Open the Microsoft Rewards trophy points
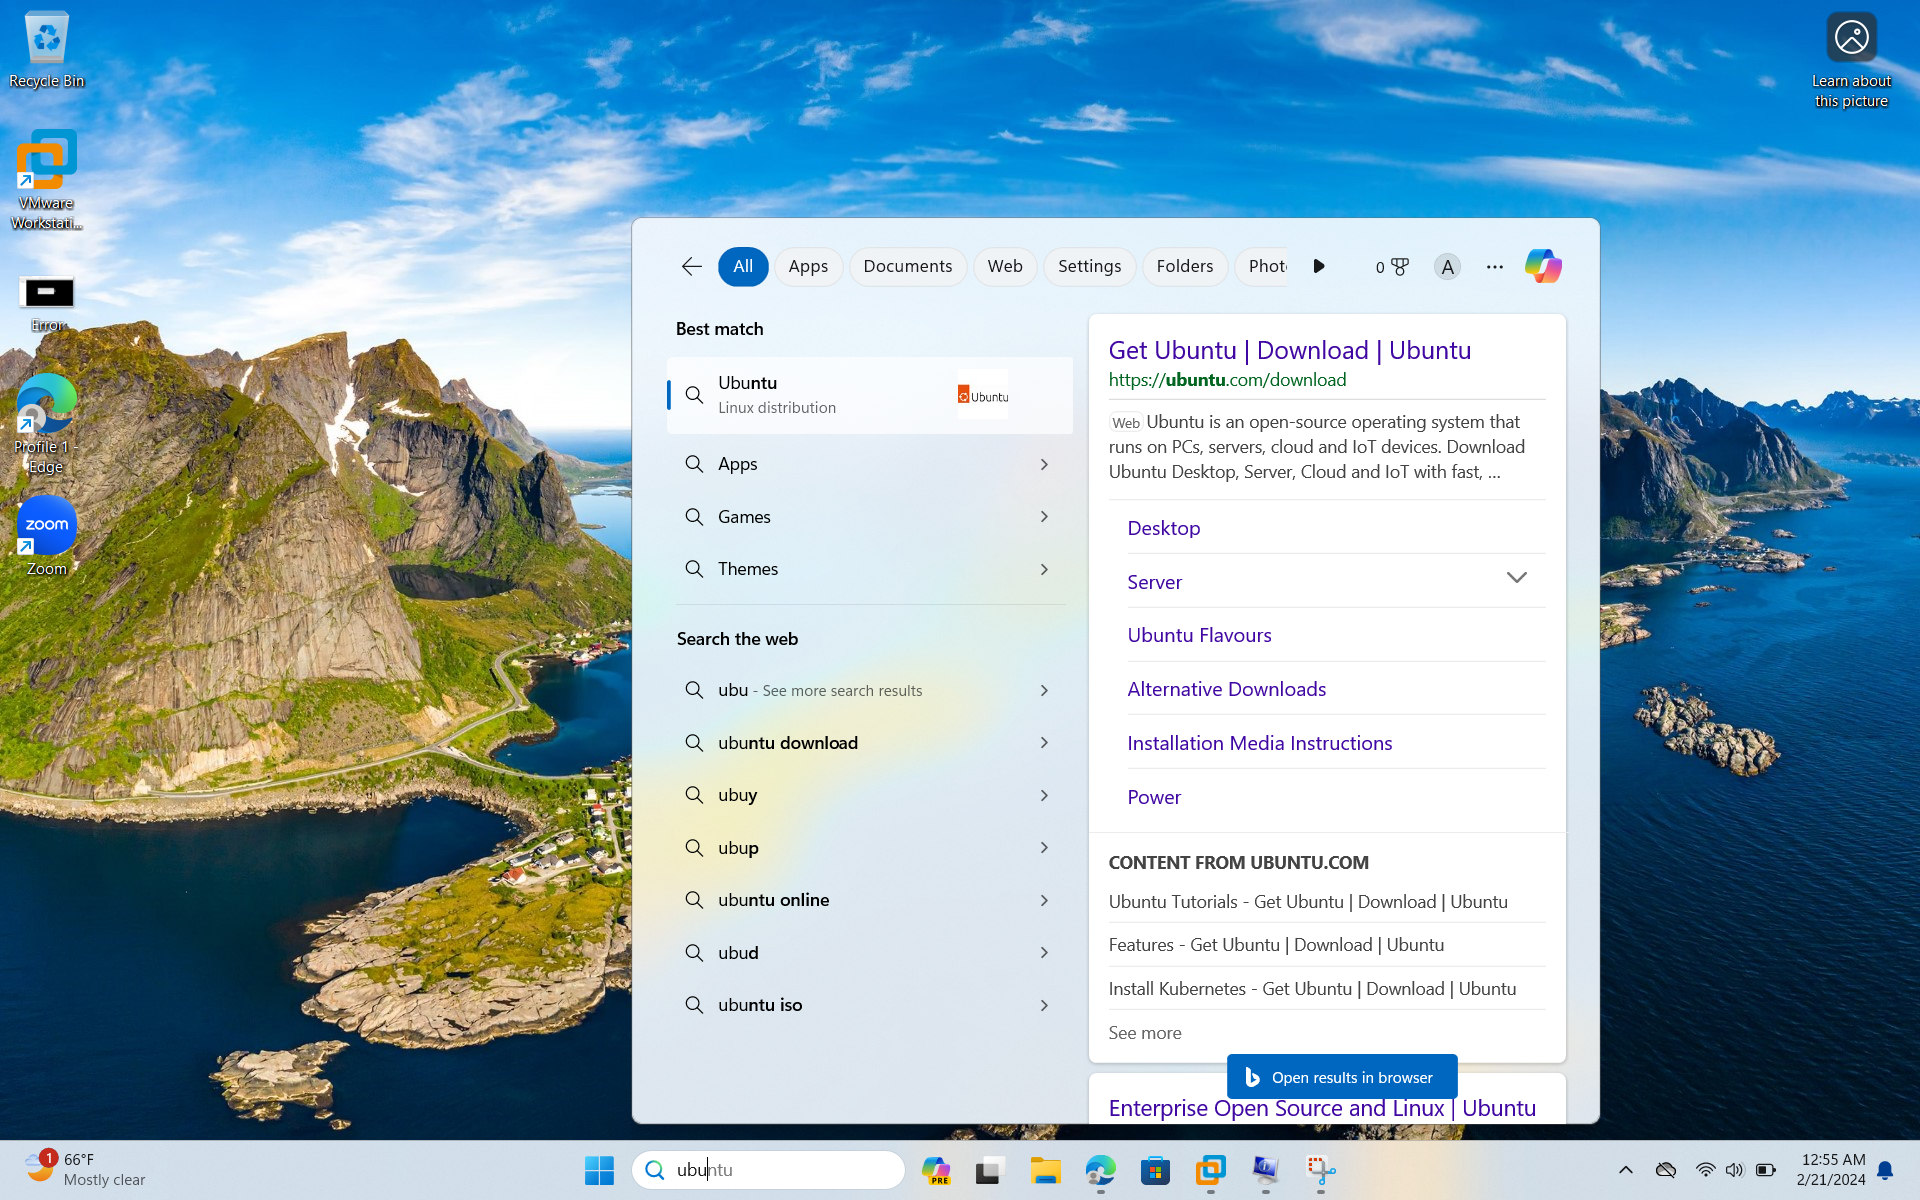This screenshot has height=1200, width=1920. click(1392, 267)
